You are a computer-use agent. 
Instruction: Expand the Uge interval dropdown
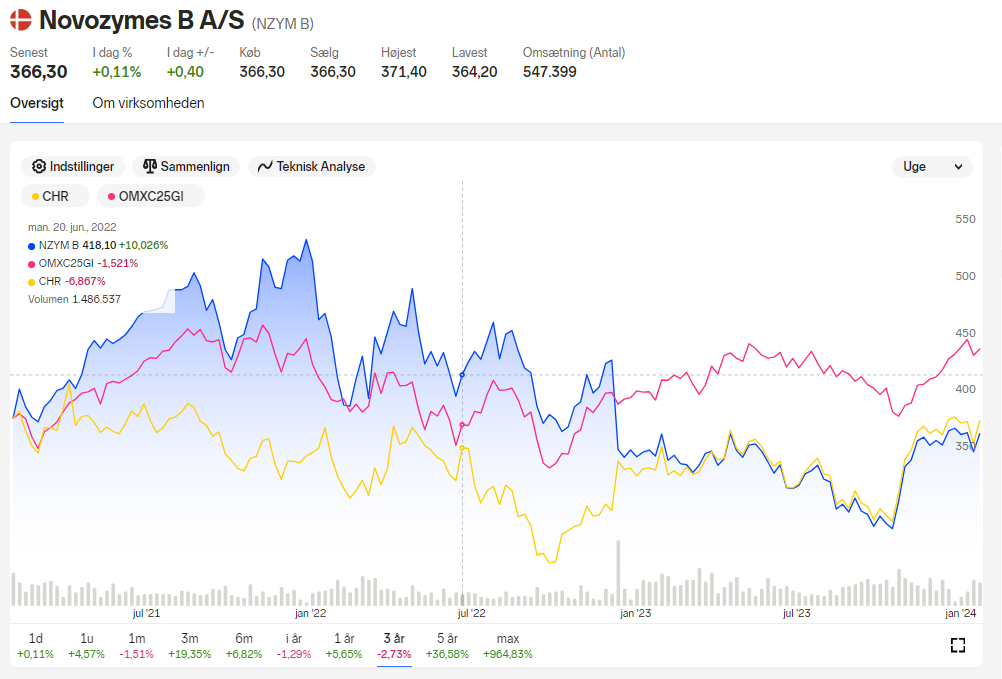(932, 167)
